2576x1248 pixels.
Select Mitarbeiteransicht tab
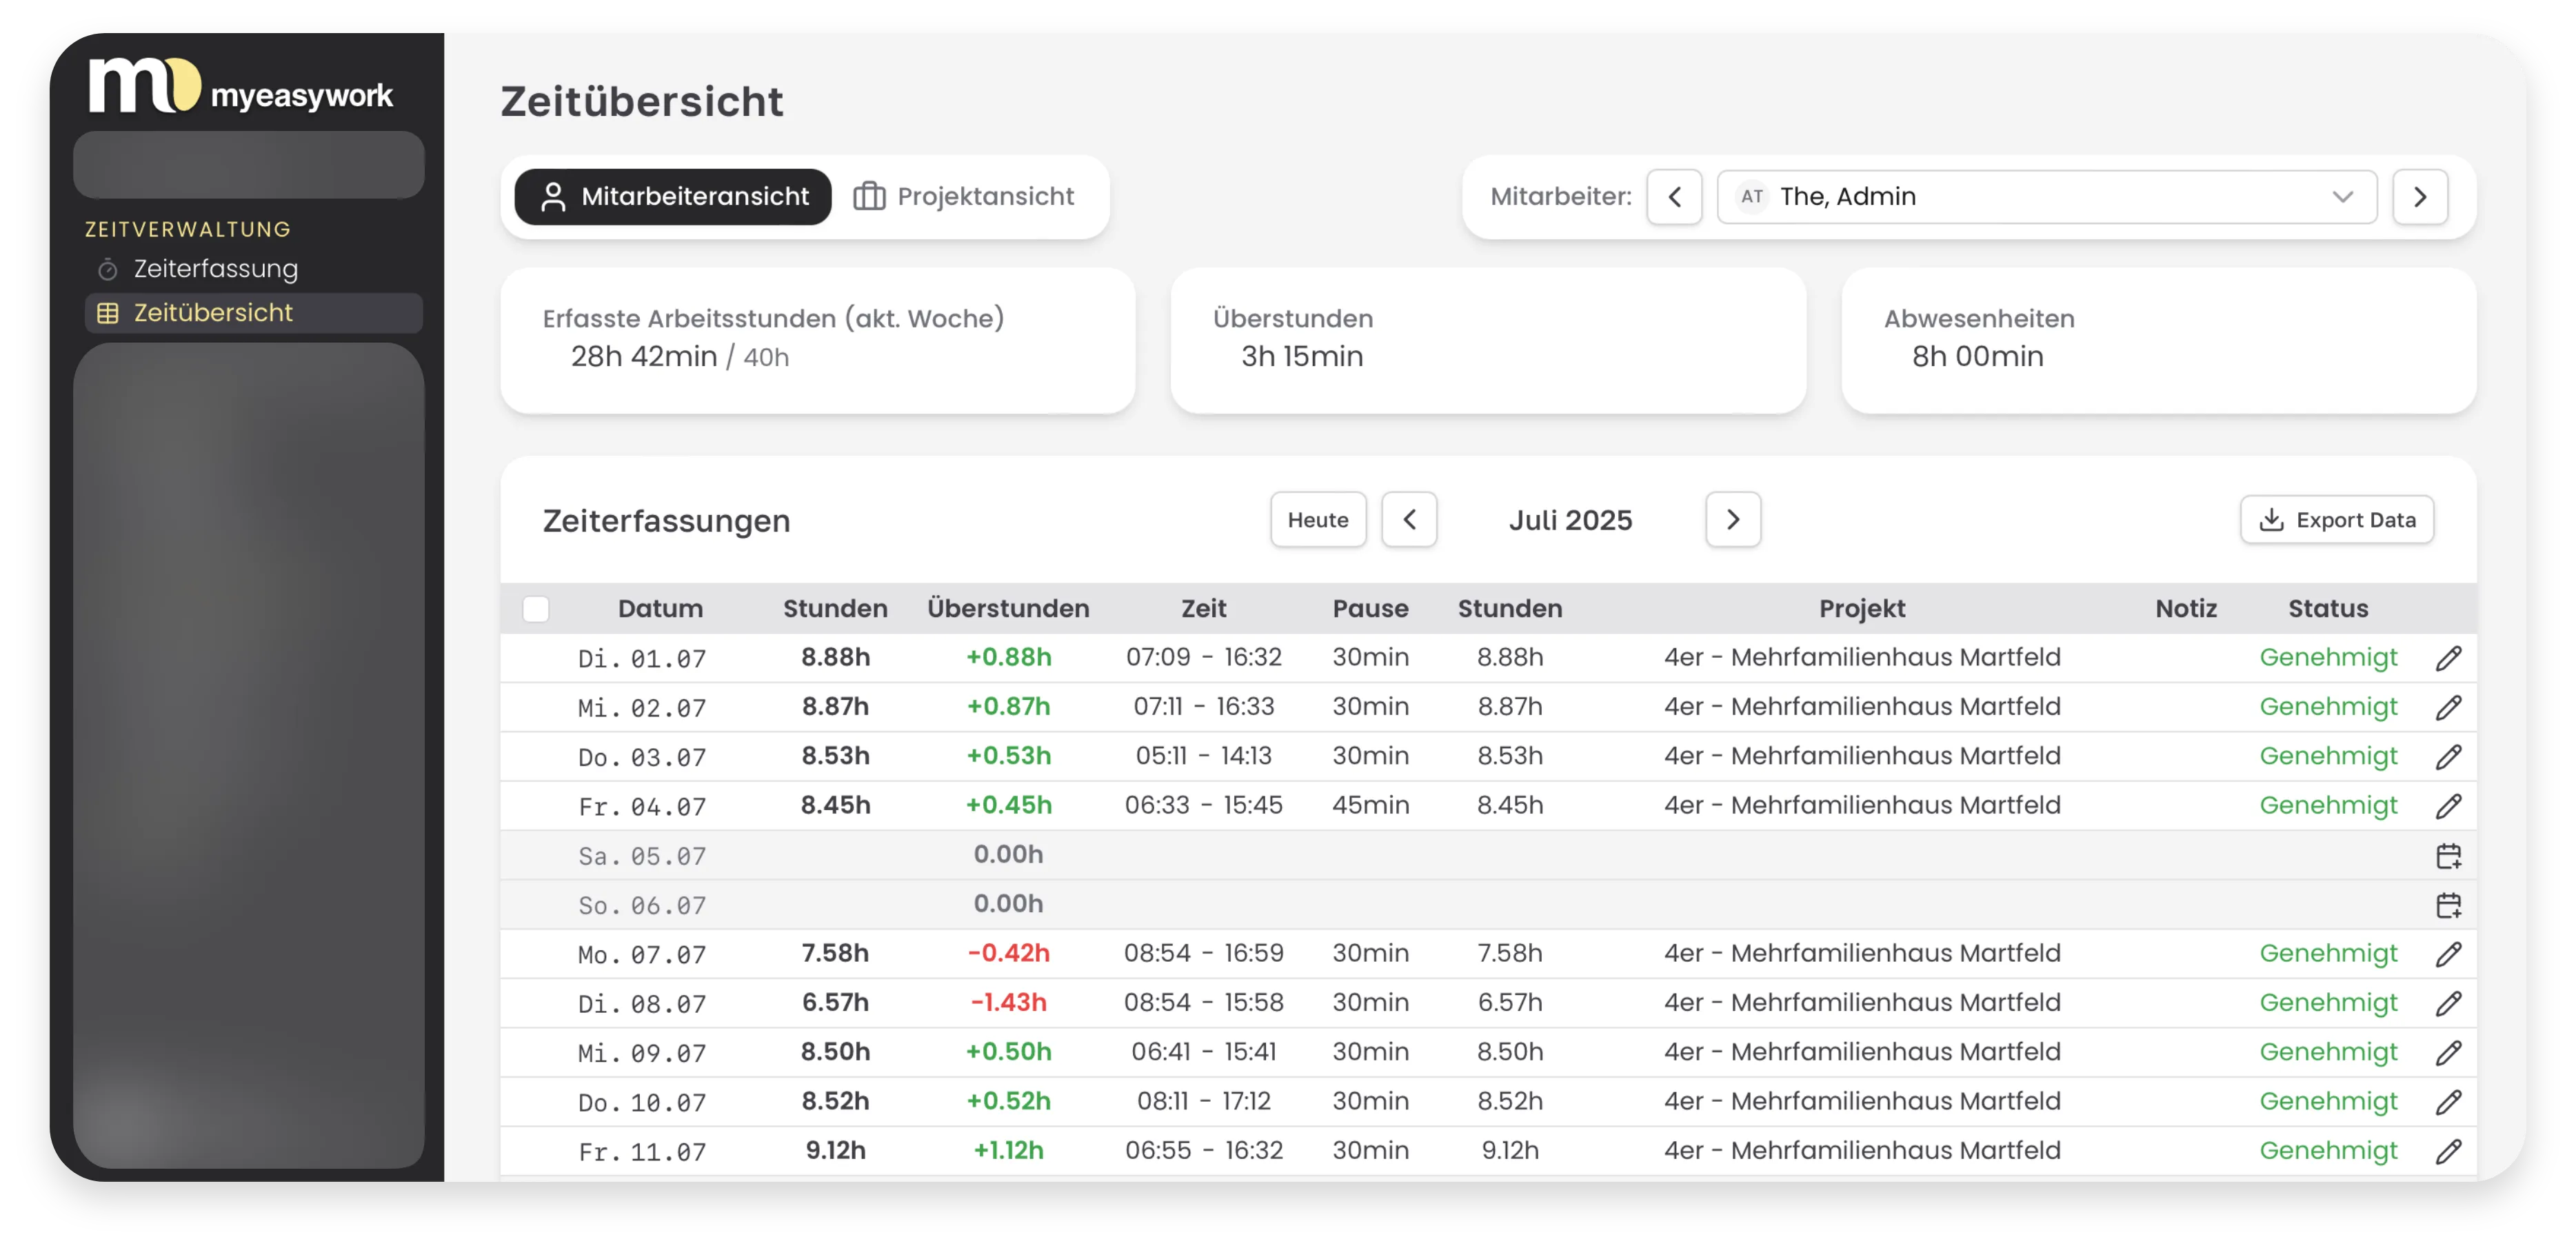(x=673, y=197)
